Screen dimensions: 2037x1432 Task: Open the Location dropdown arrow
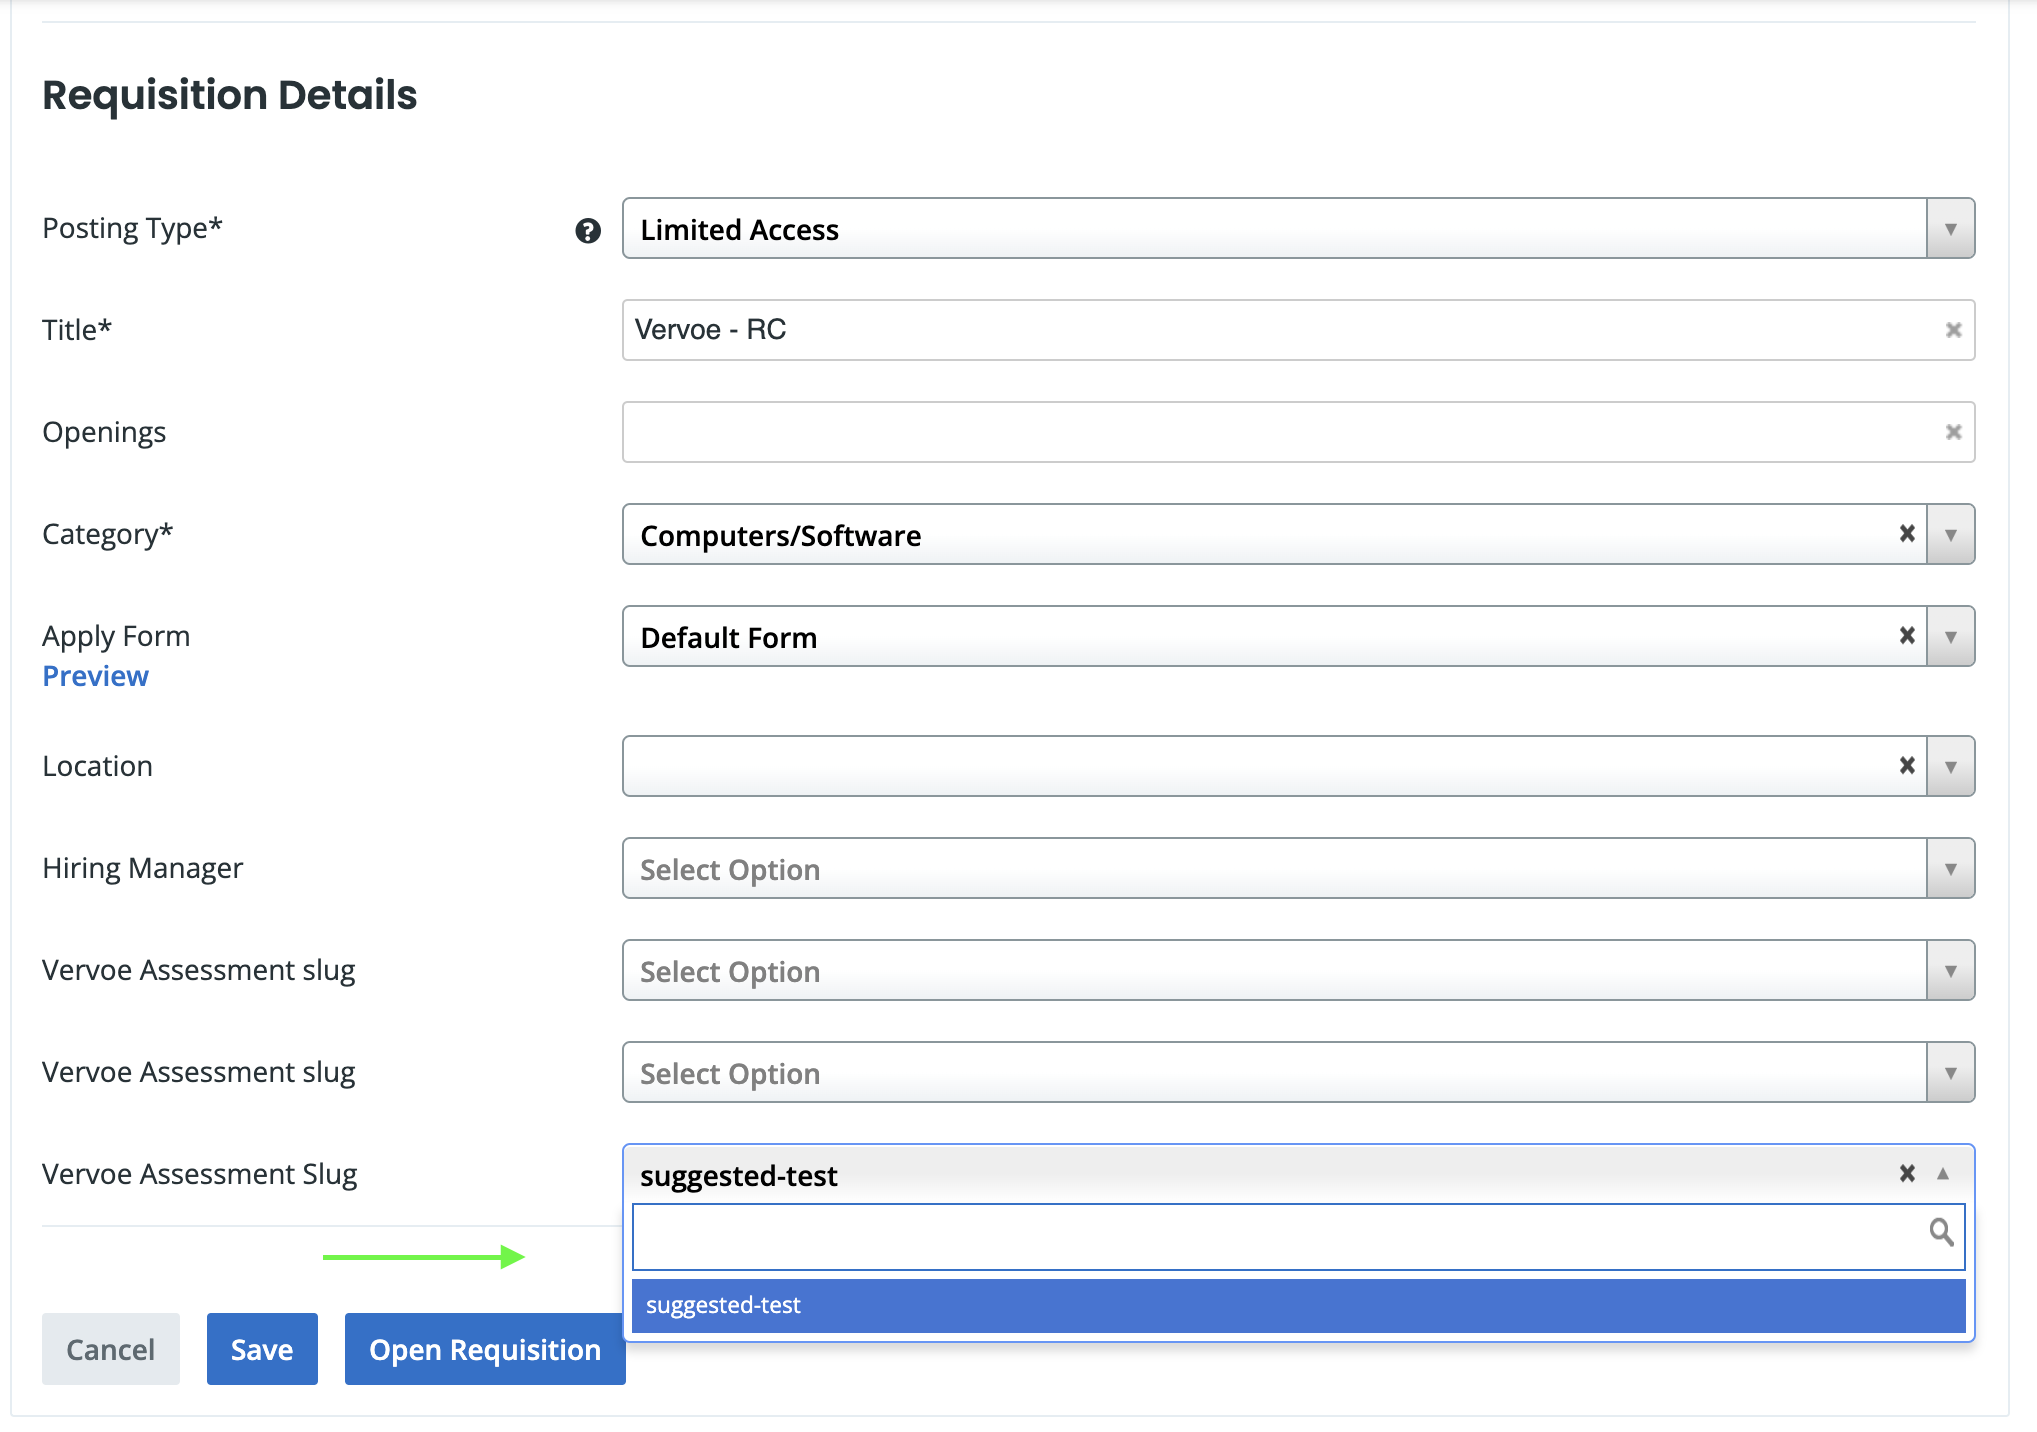tap(1950, 767)
